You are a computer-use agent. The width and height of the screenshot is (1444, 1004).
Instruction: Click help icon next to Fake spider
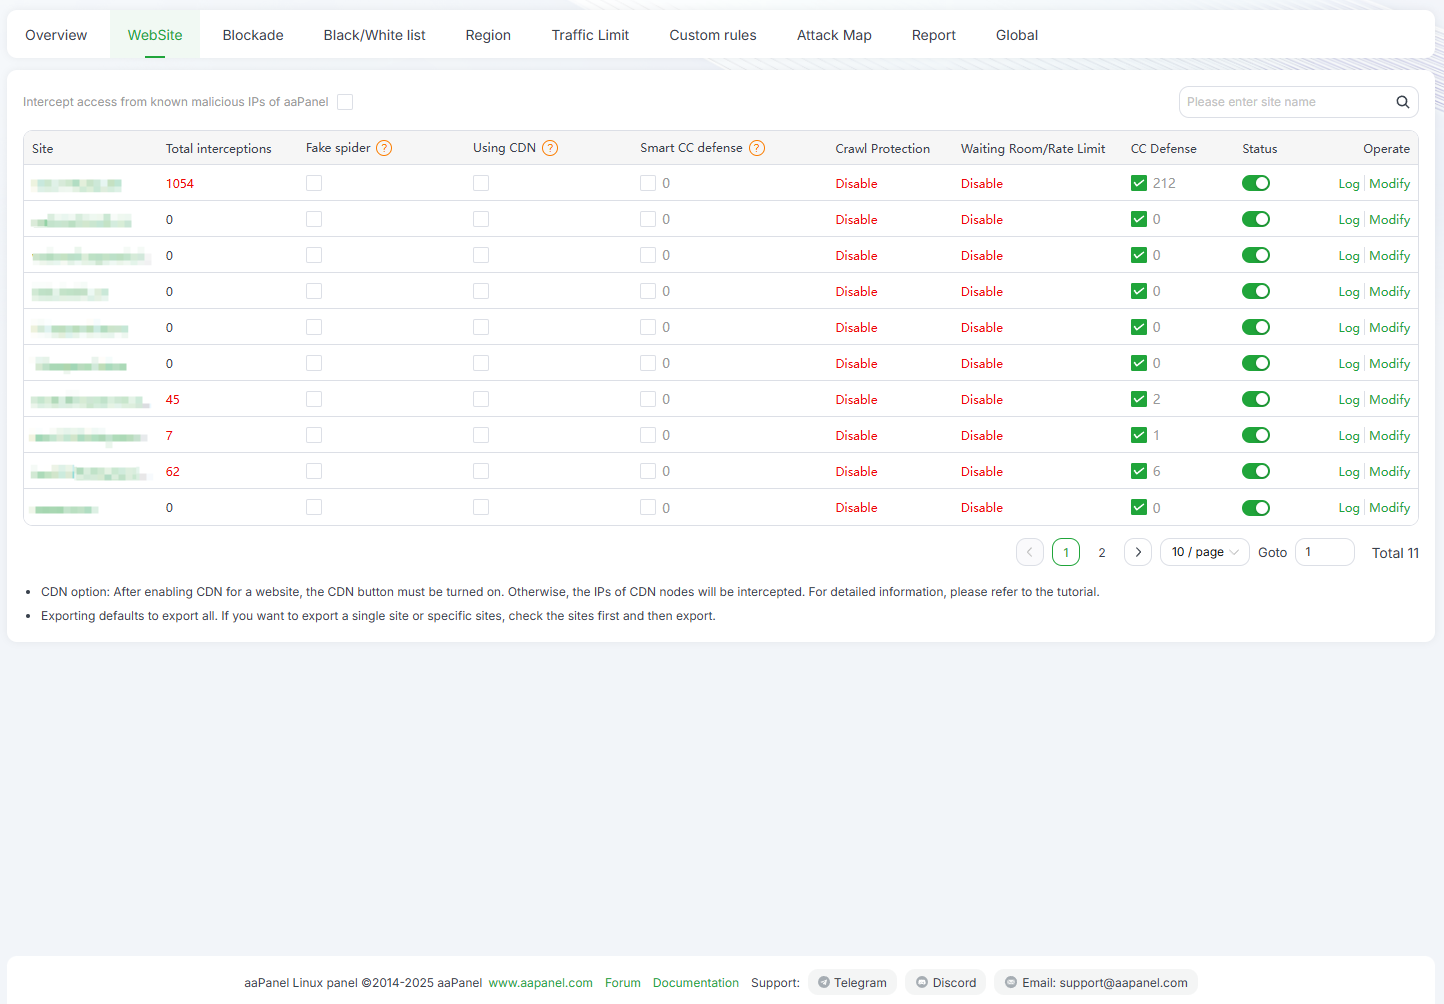(x=384, y=148)
